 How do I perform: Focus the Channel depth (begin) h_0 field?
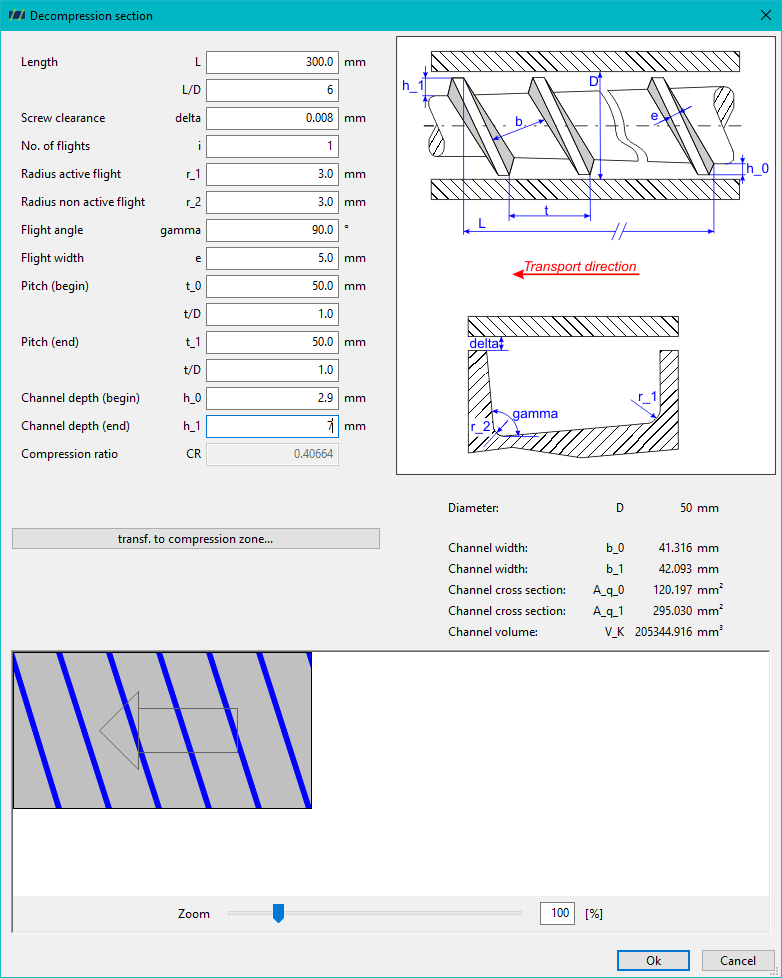tap(273, 399)
